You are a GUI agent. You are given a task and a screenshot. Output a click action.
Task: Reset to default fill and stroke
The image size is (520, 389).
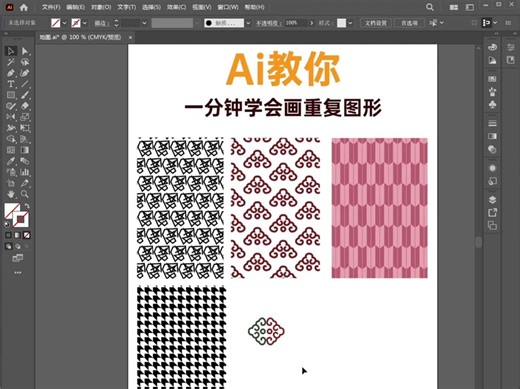pos(7,225)
